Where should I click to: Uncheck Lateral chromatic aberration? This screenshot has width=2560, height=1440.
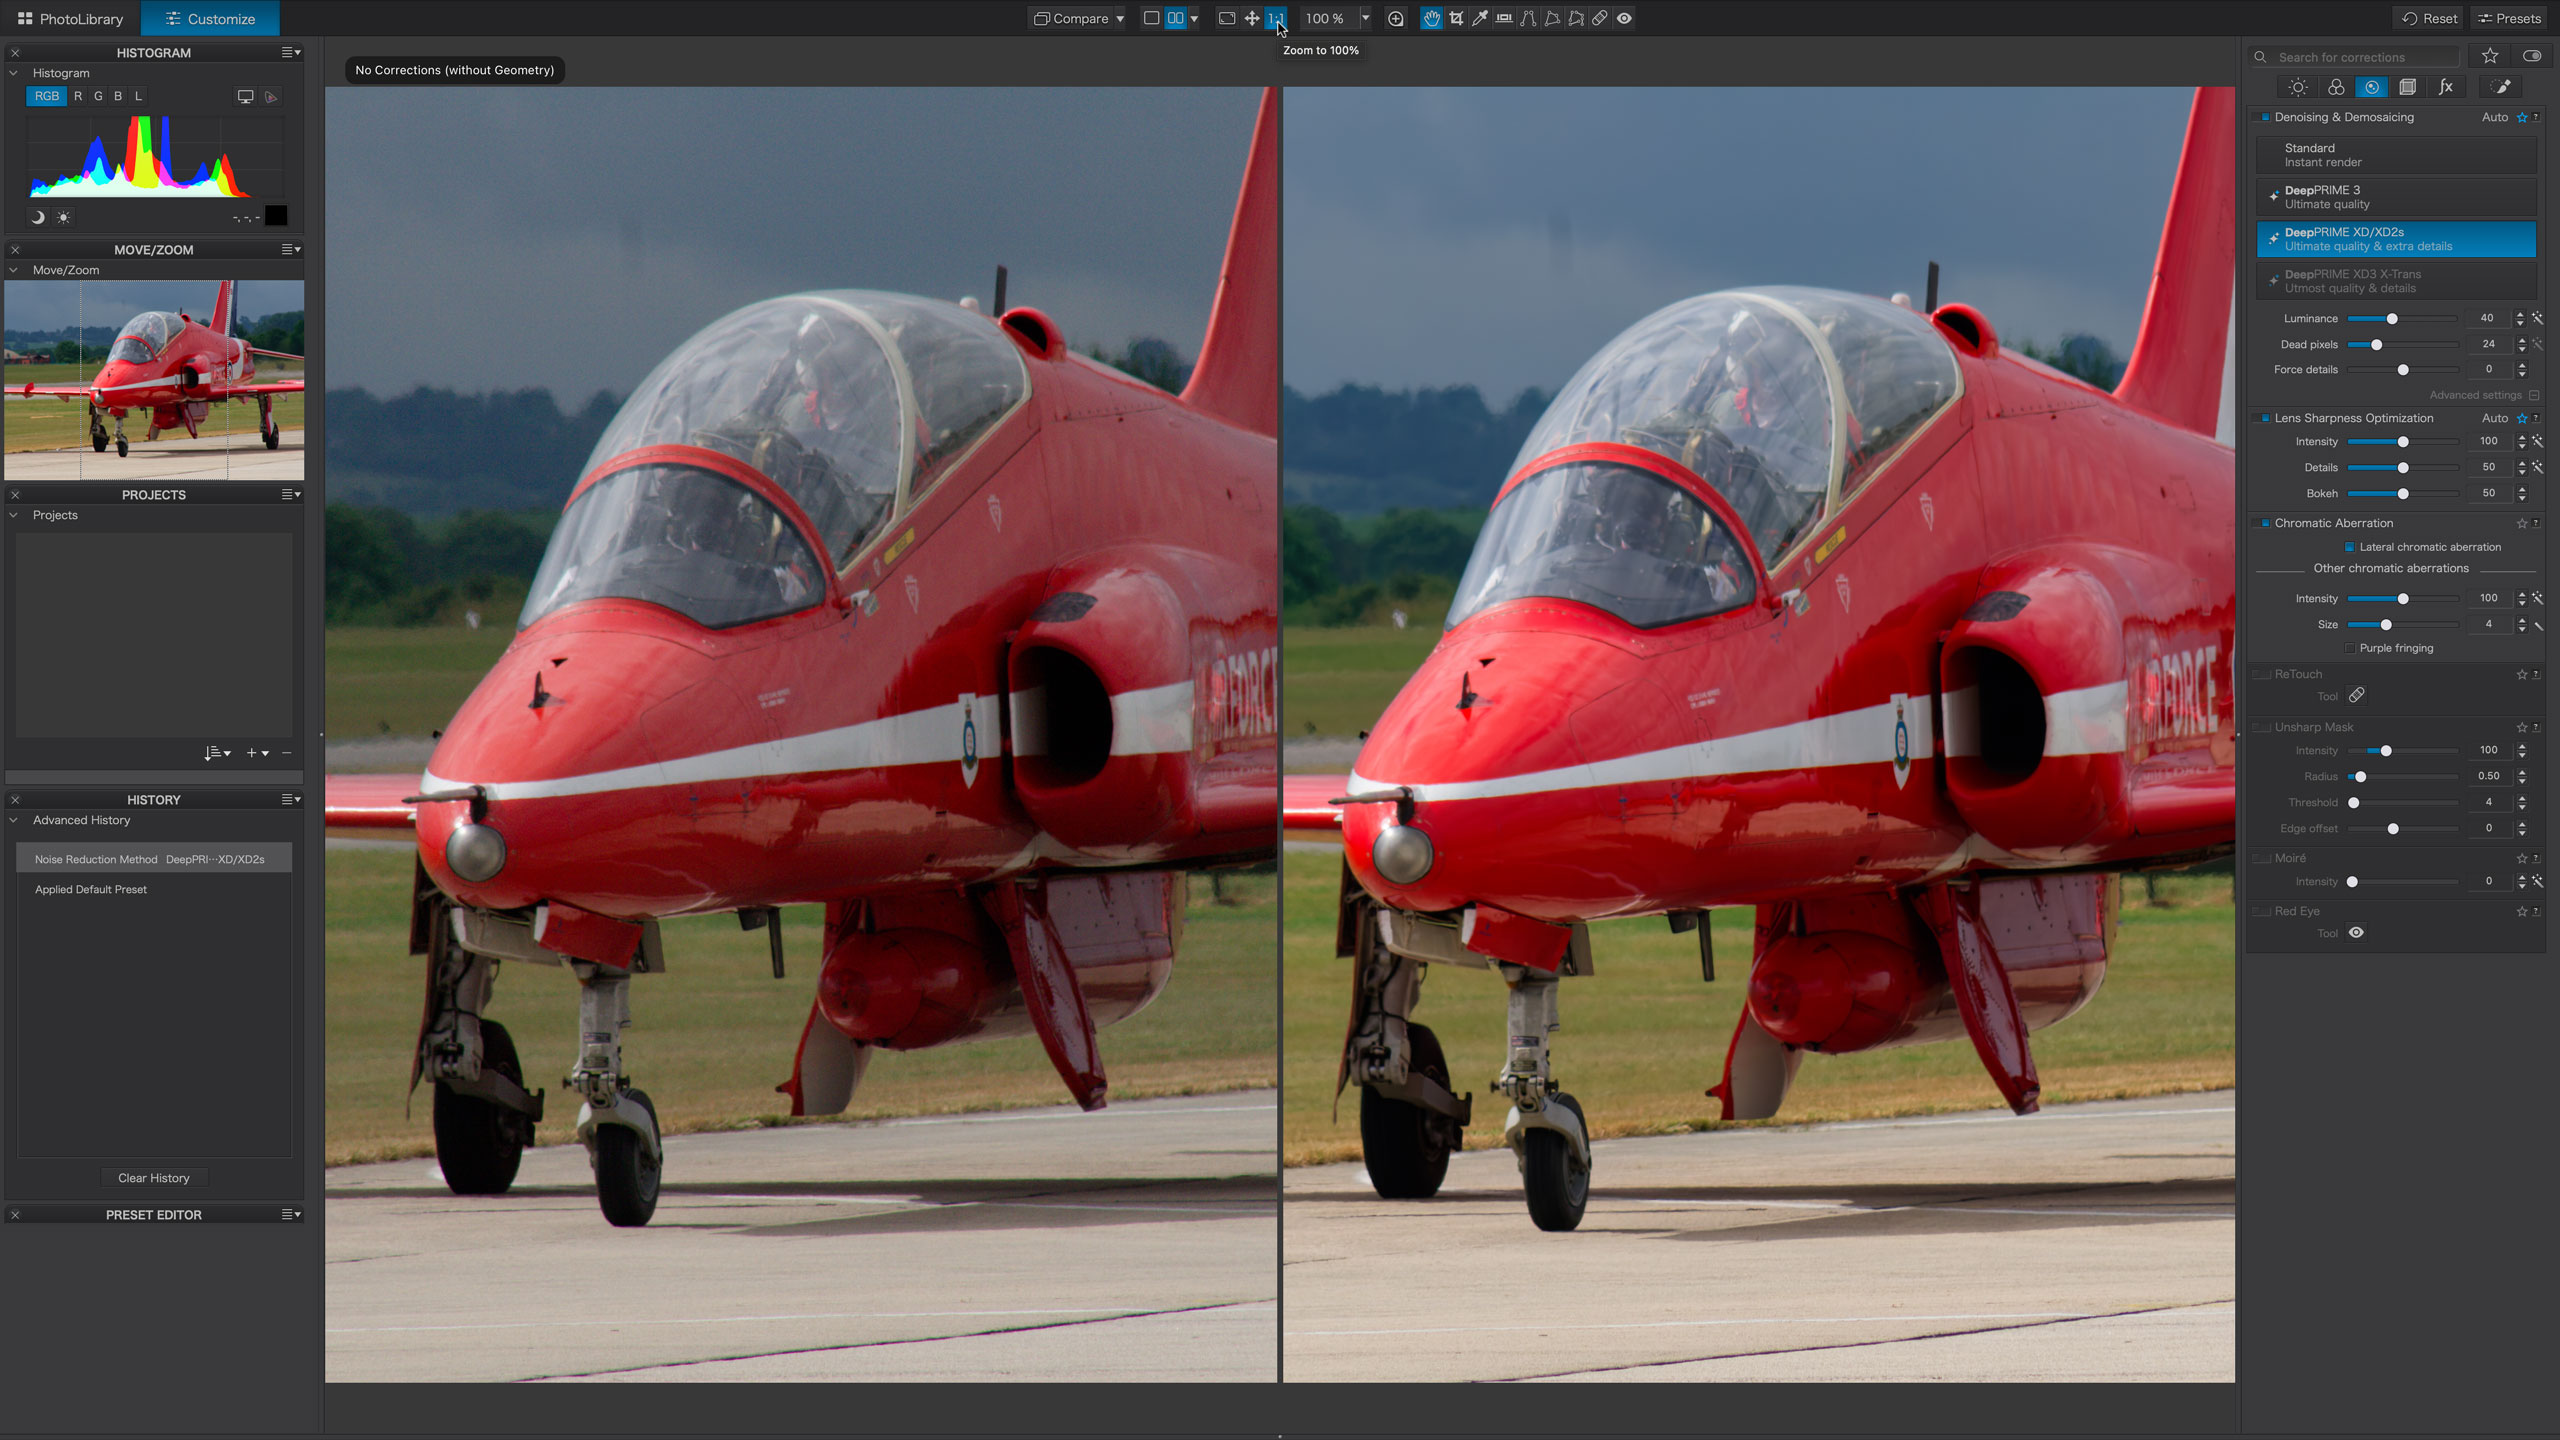pos(2350,547)
